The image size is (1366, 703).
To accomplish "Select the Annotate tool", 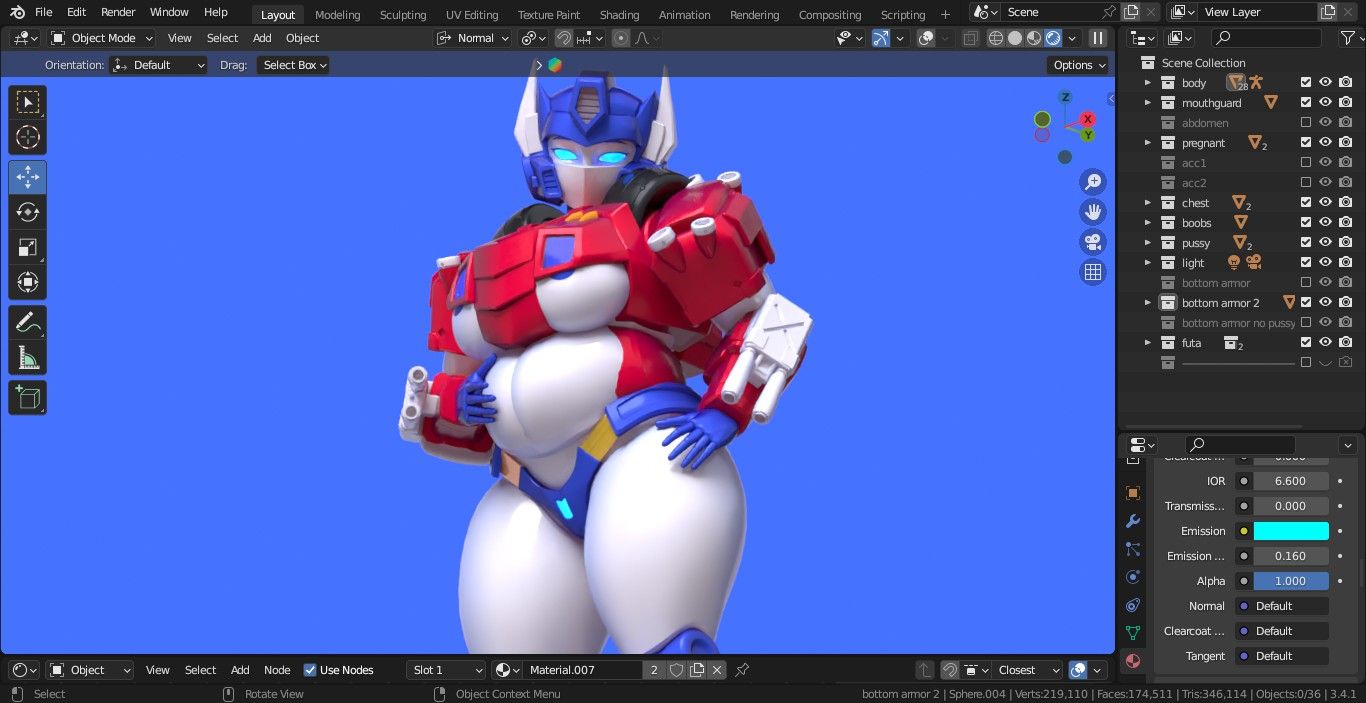I will click(x=28, y=323).
